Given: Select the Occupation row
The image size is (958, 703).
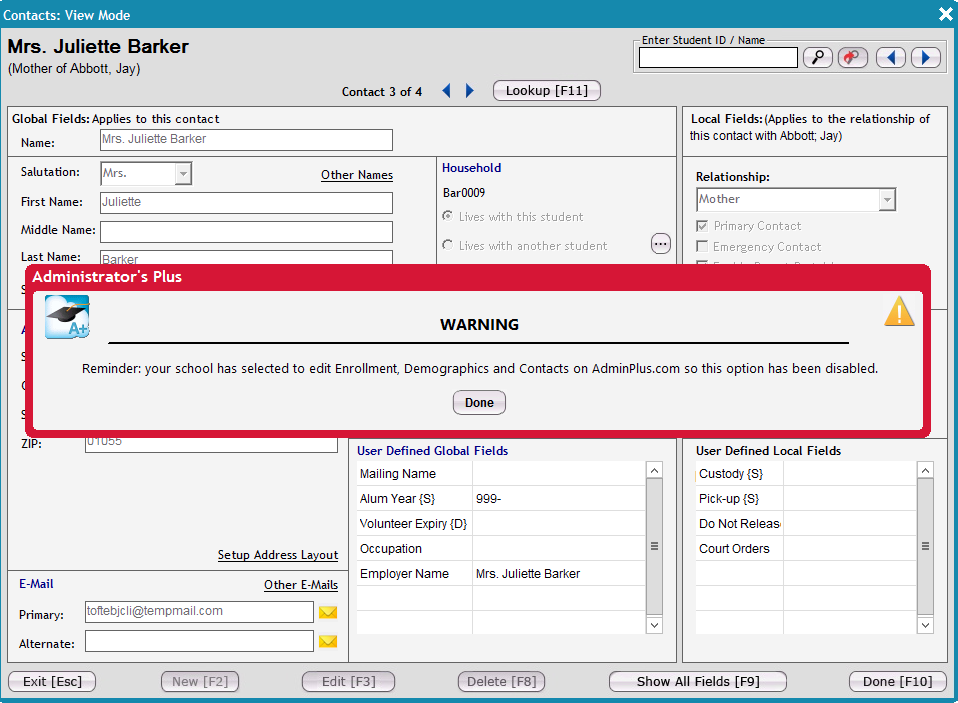Looking at the screenshot, I should click(500, 548).
